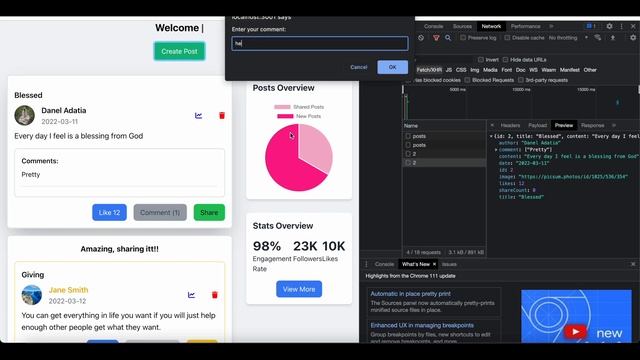The height and width of the screenshot is (360, 640).
Task: Select first posts request row
Action: pos(444,136)
